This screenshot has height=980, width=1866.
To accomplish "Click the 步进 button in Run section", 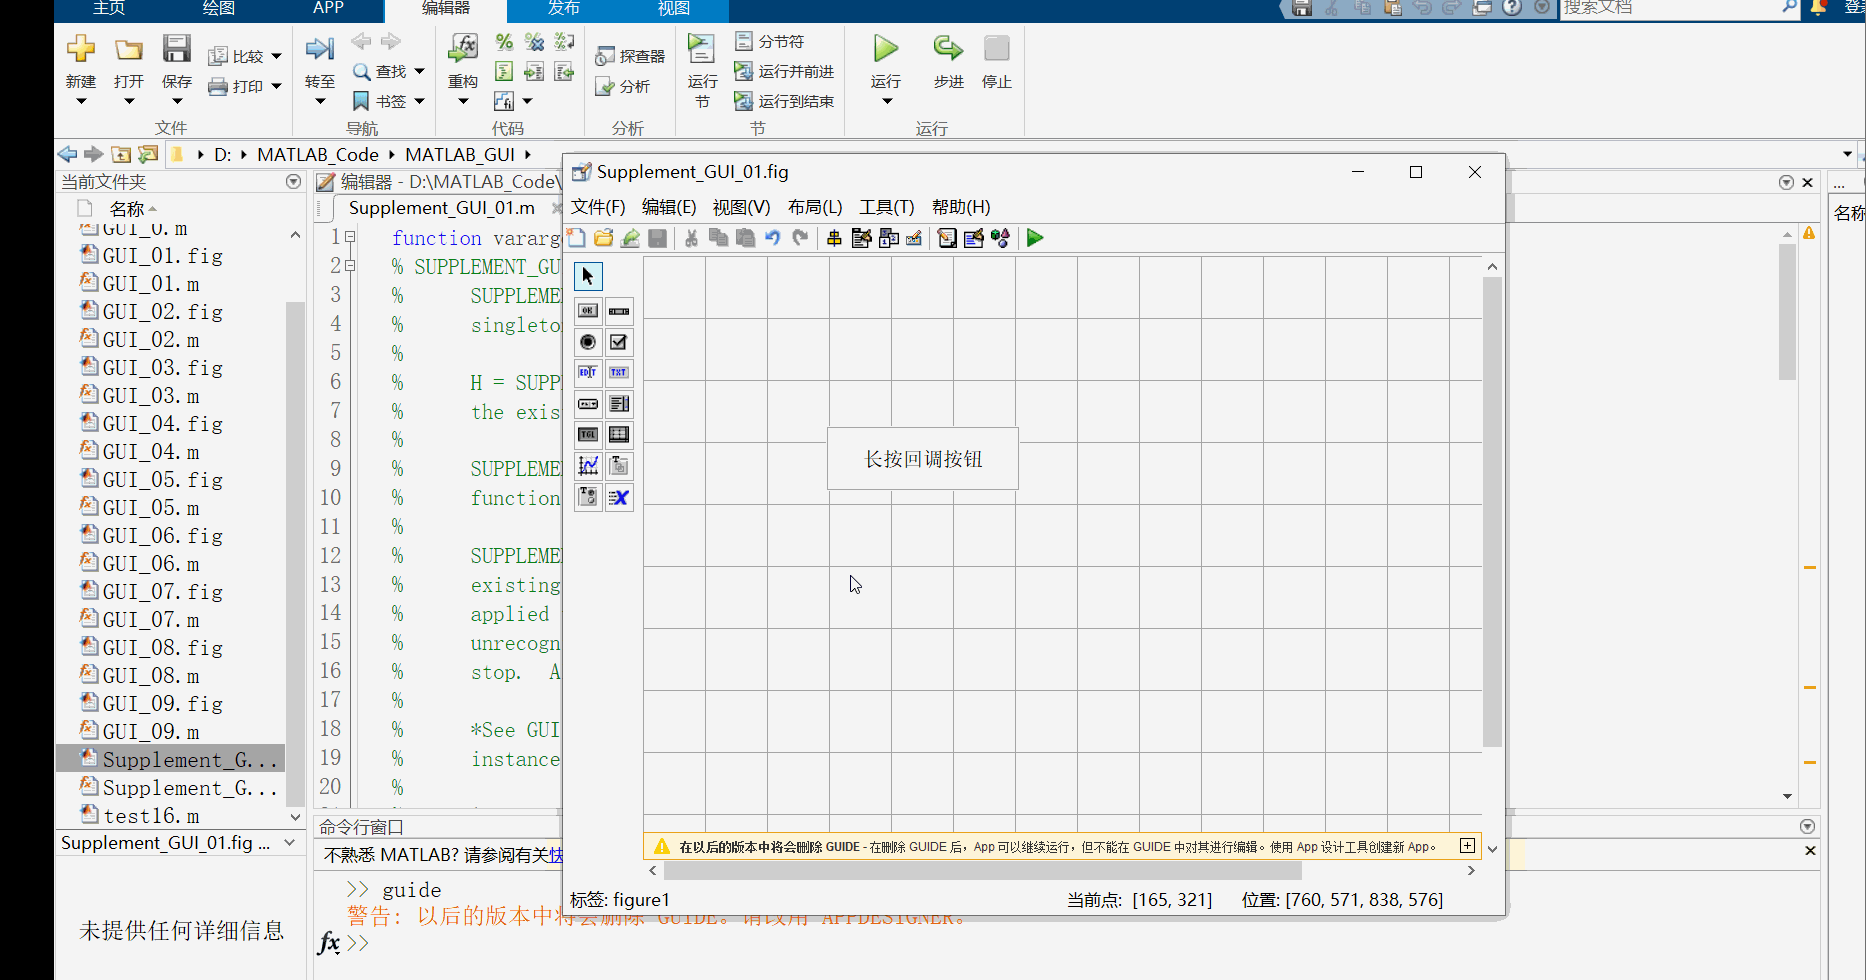I will [x=947, y=68].
